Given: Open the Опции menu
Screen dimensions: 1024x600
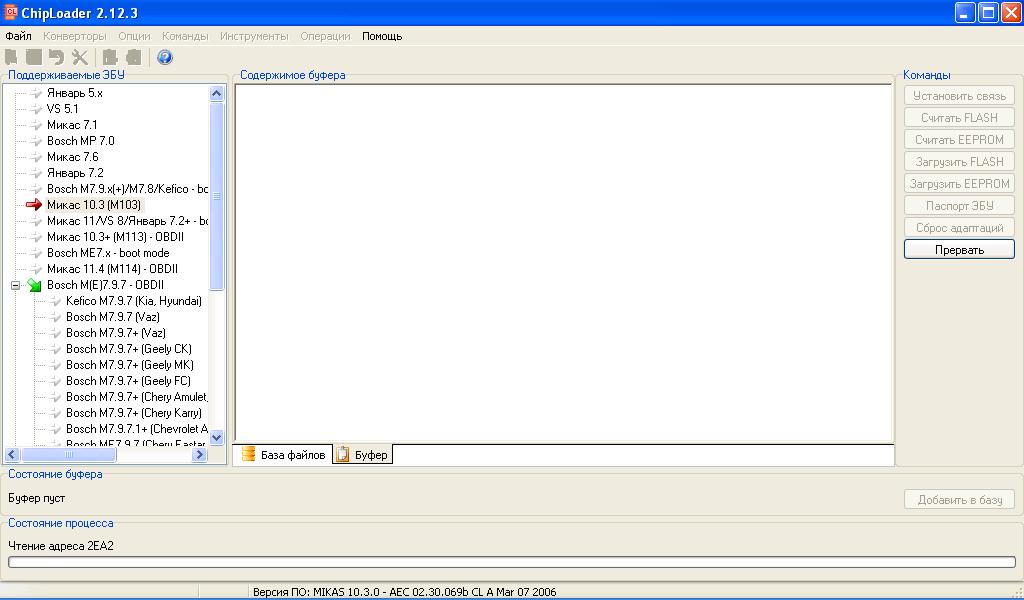Looking at the screenshot, I should point(134,36).
